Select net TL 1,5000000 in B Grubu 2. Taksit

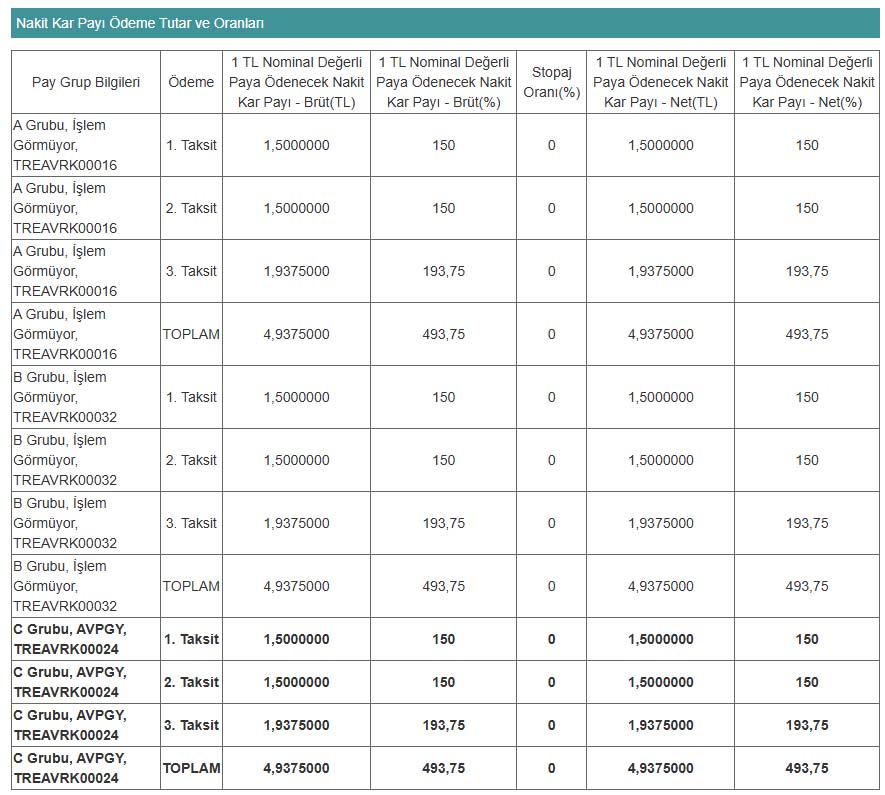click(660, 460)
